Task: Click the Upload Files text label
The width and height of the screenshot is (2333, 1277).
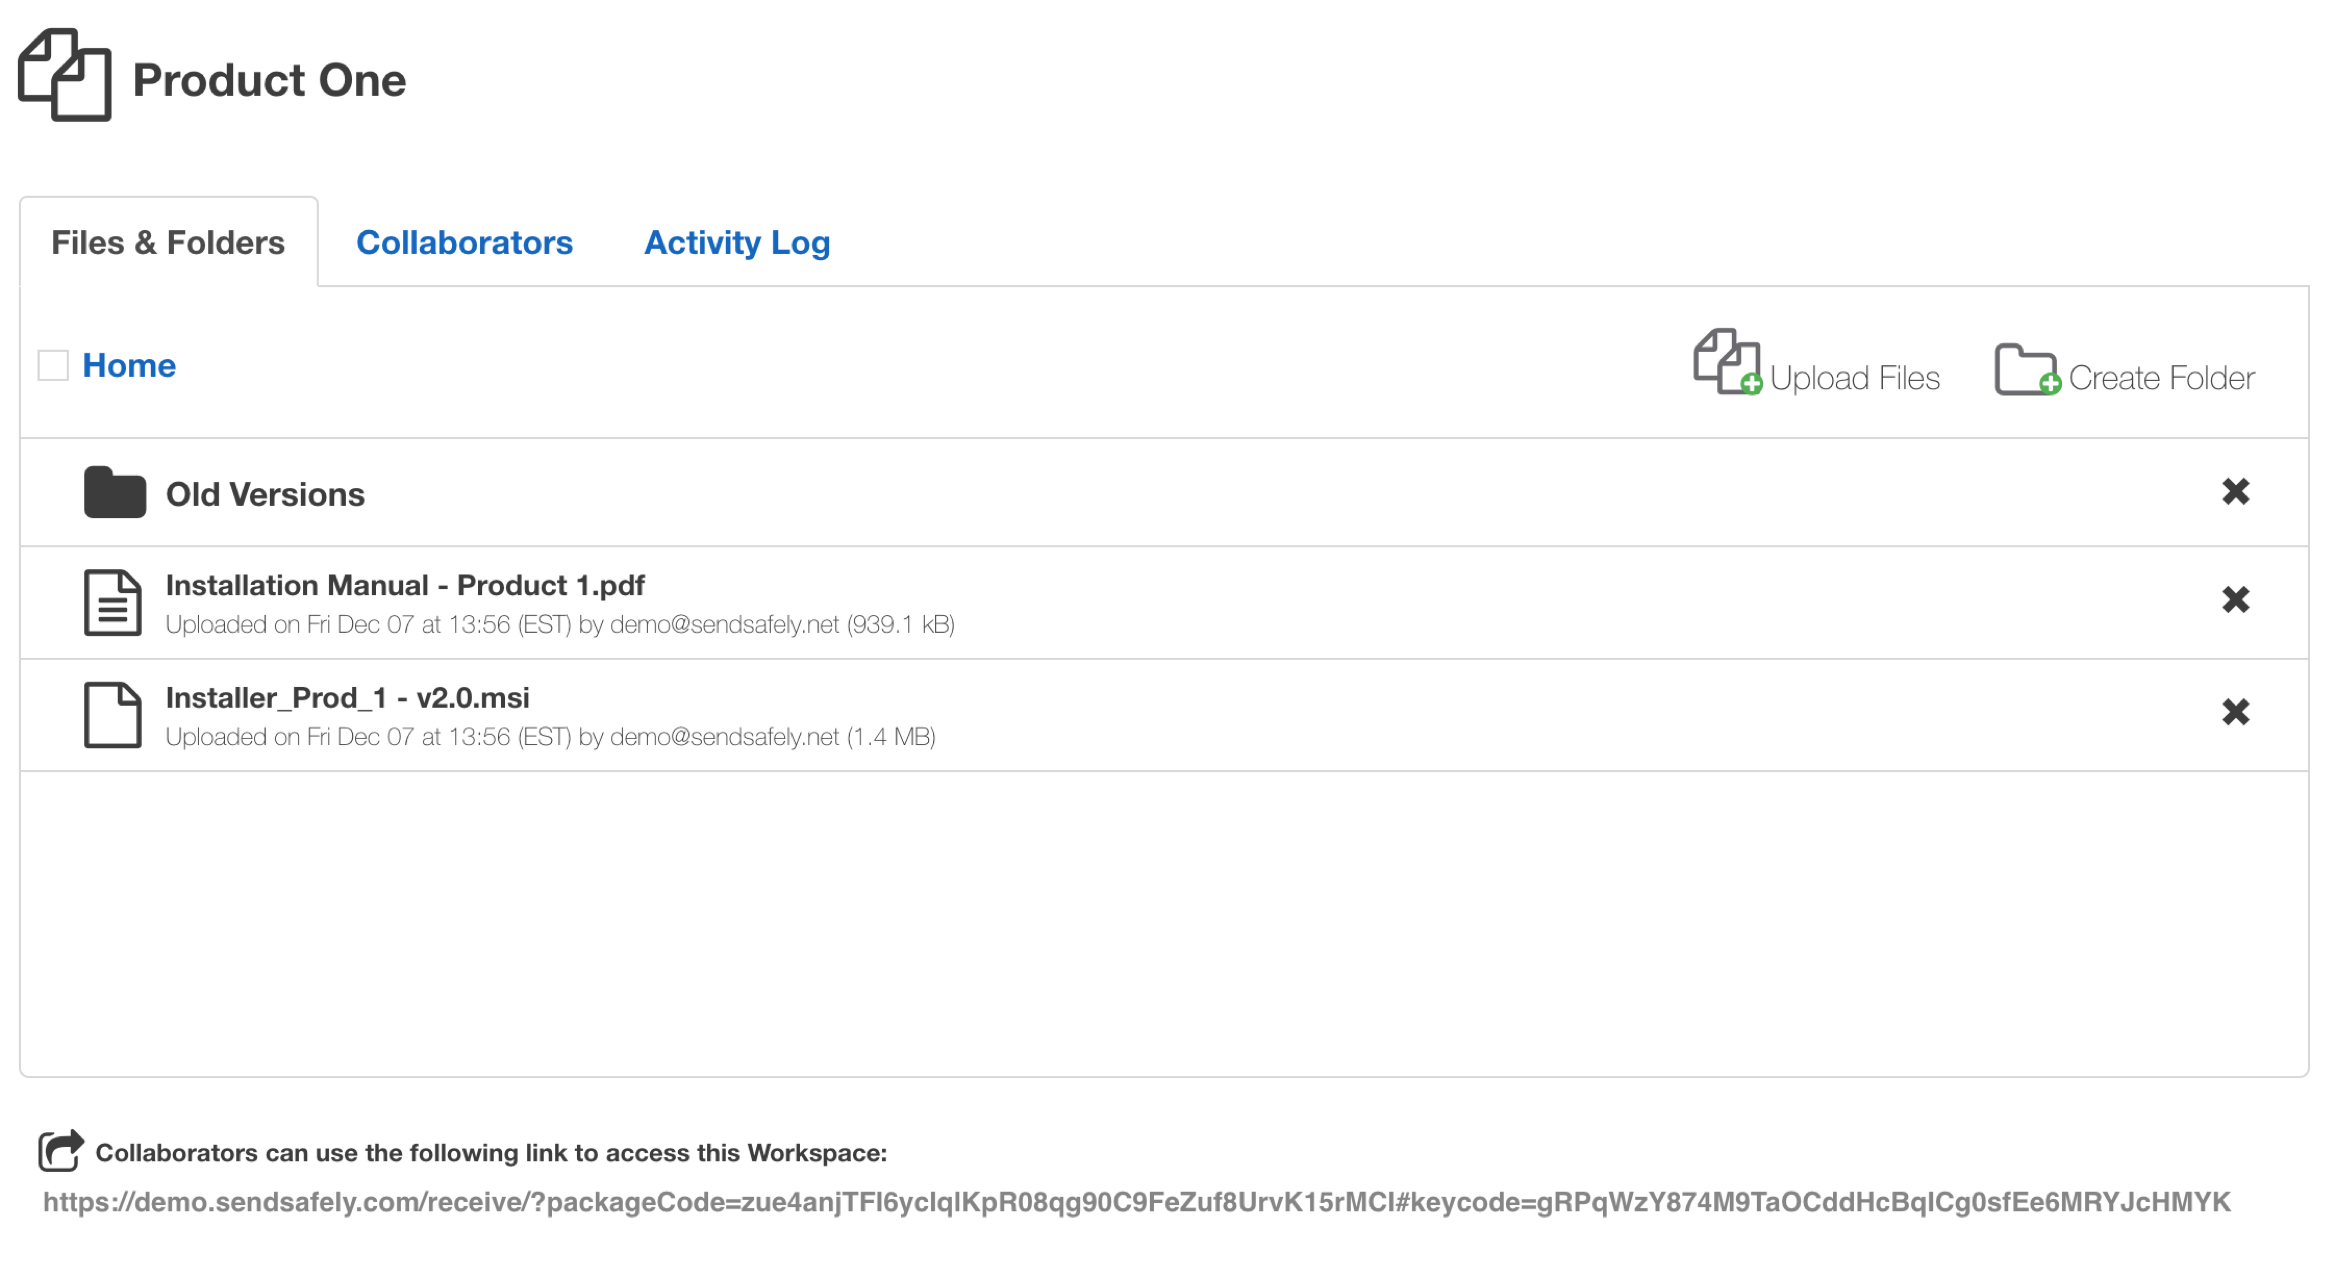Action: [1854, 378]
